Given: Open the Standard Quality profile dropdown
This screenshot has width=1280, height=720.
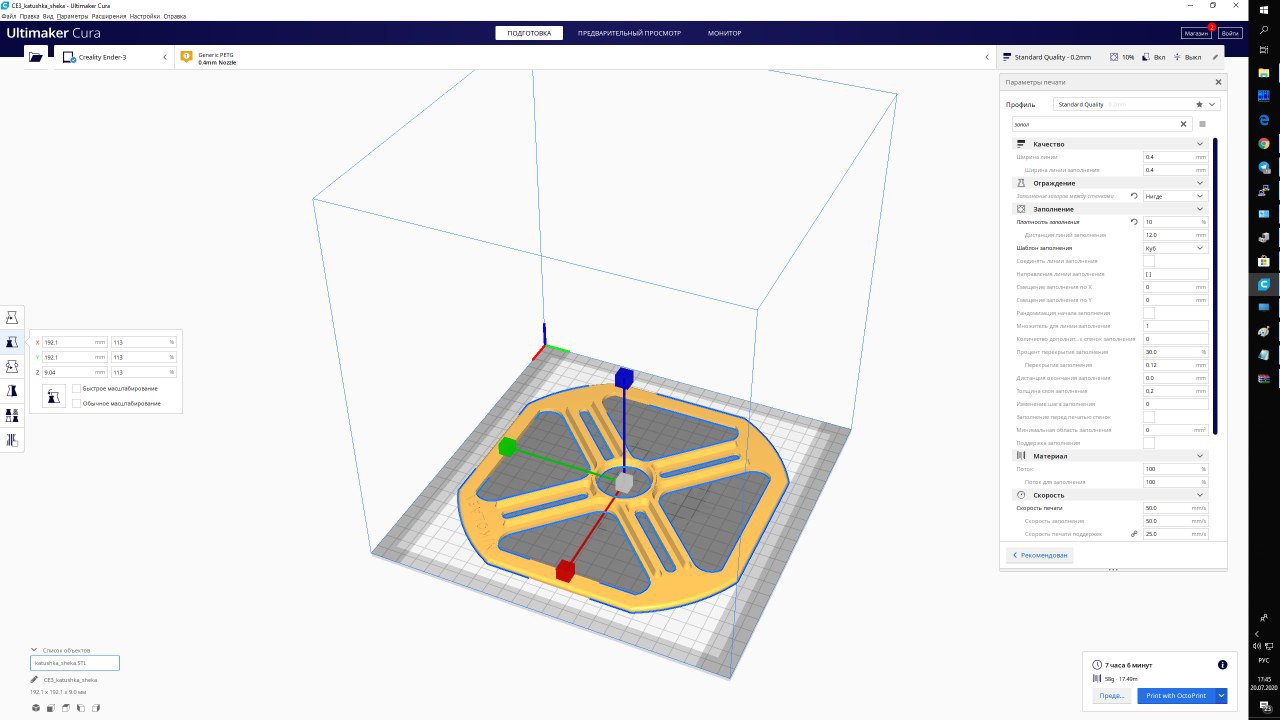Looking at the screenshot, I should [x=1138, y=104].
